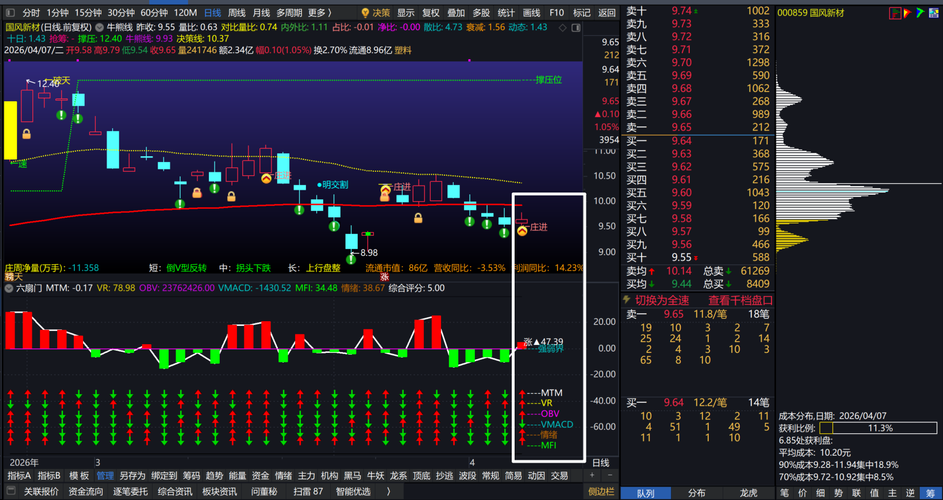
Task: Toggle the panel icon next to the diamond
Action: click(576, 27)
